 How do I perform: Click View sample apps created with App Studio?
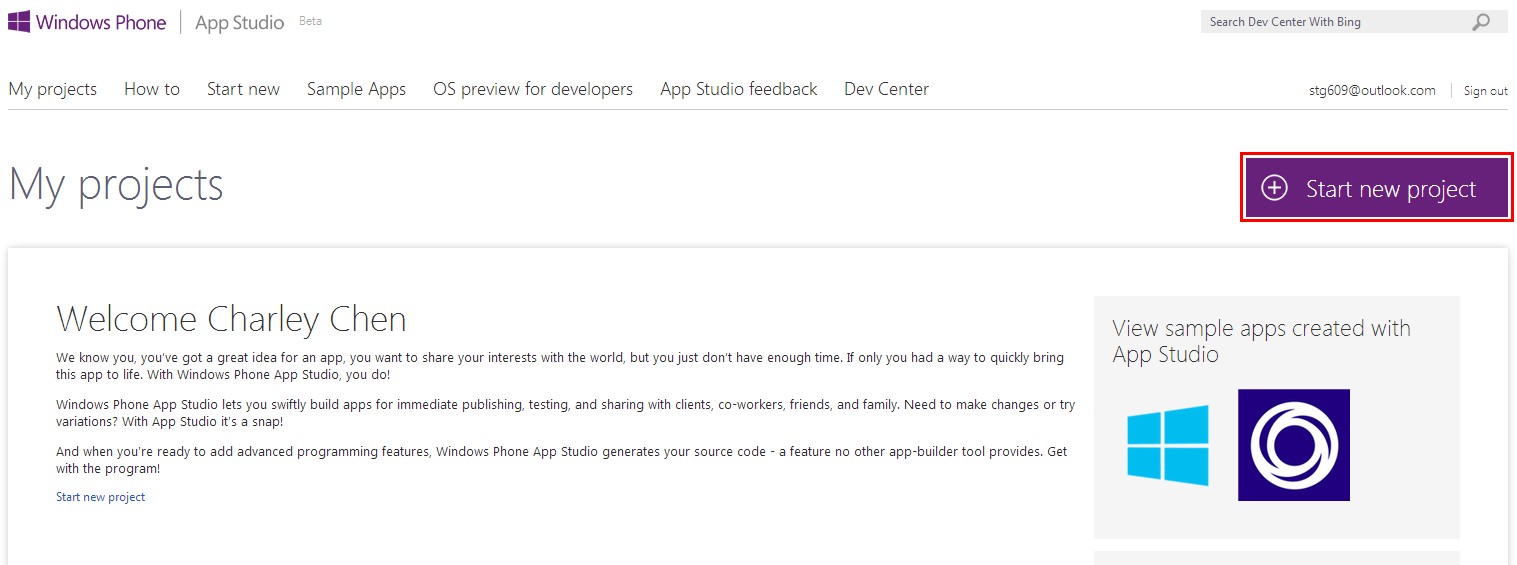pos(1262,341)
